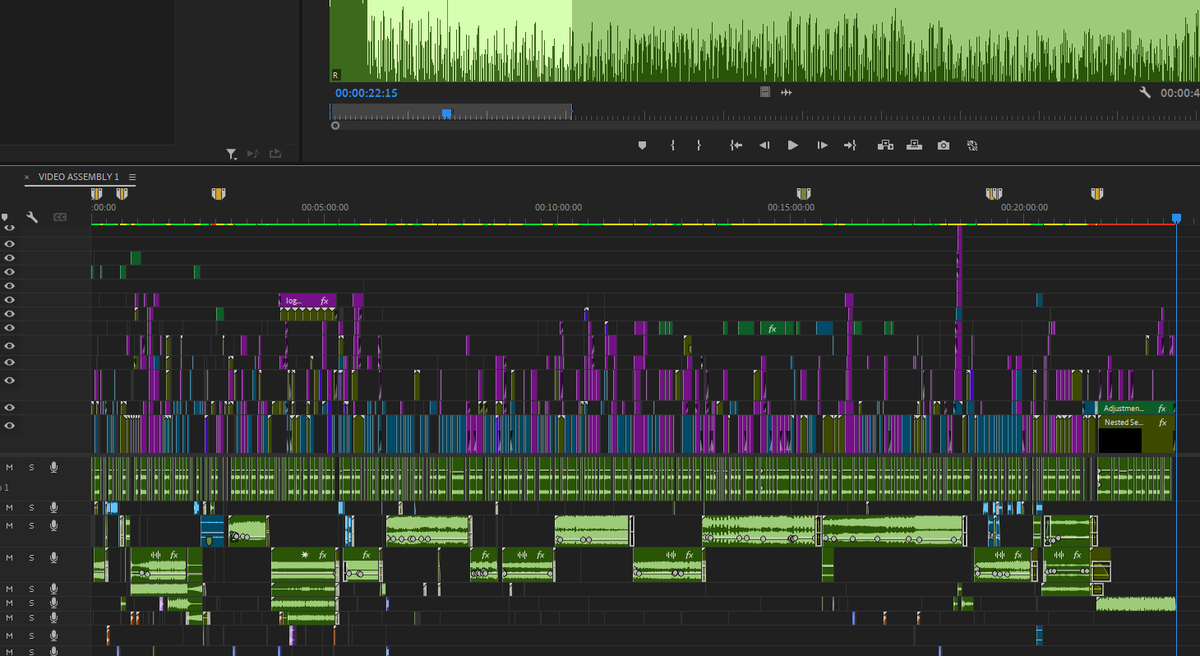Select the Adjustment layer clip
Viewport: 1200px width, 656px height.
point(1135,408)
